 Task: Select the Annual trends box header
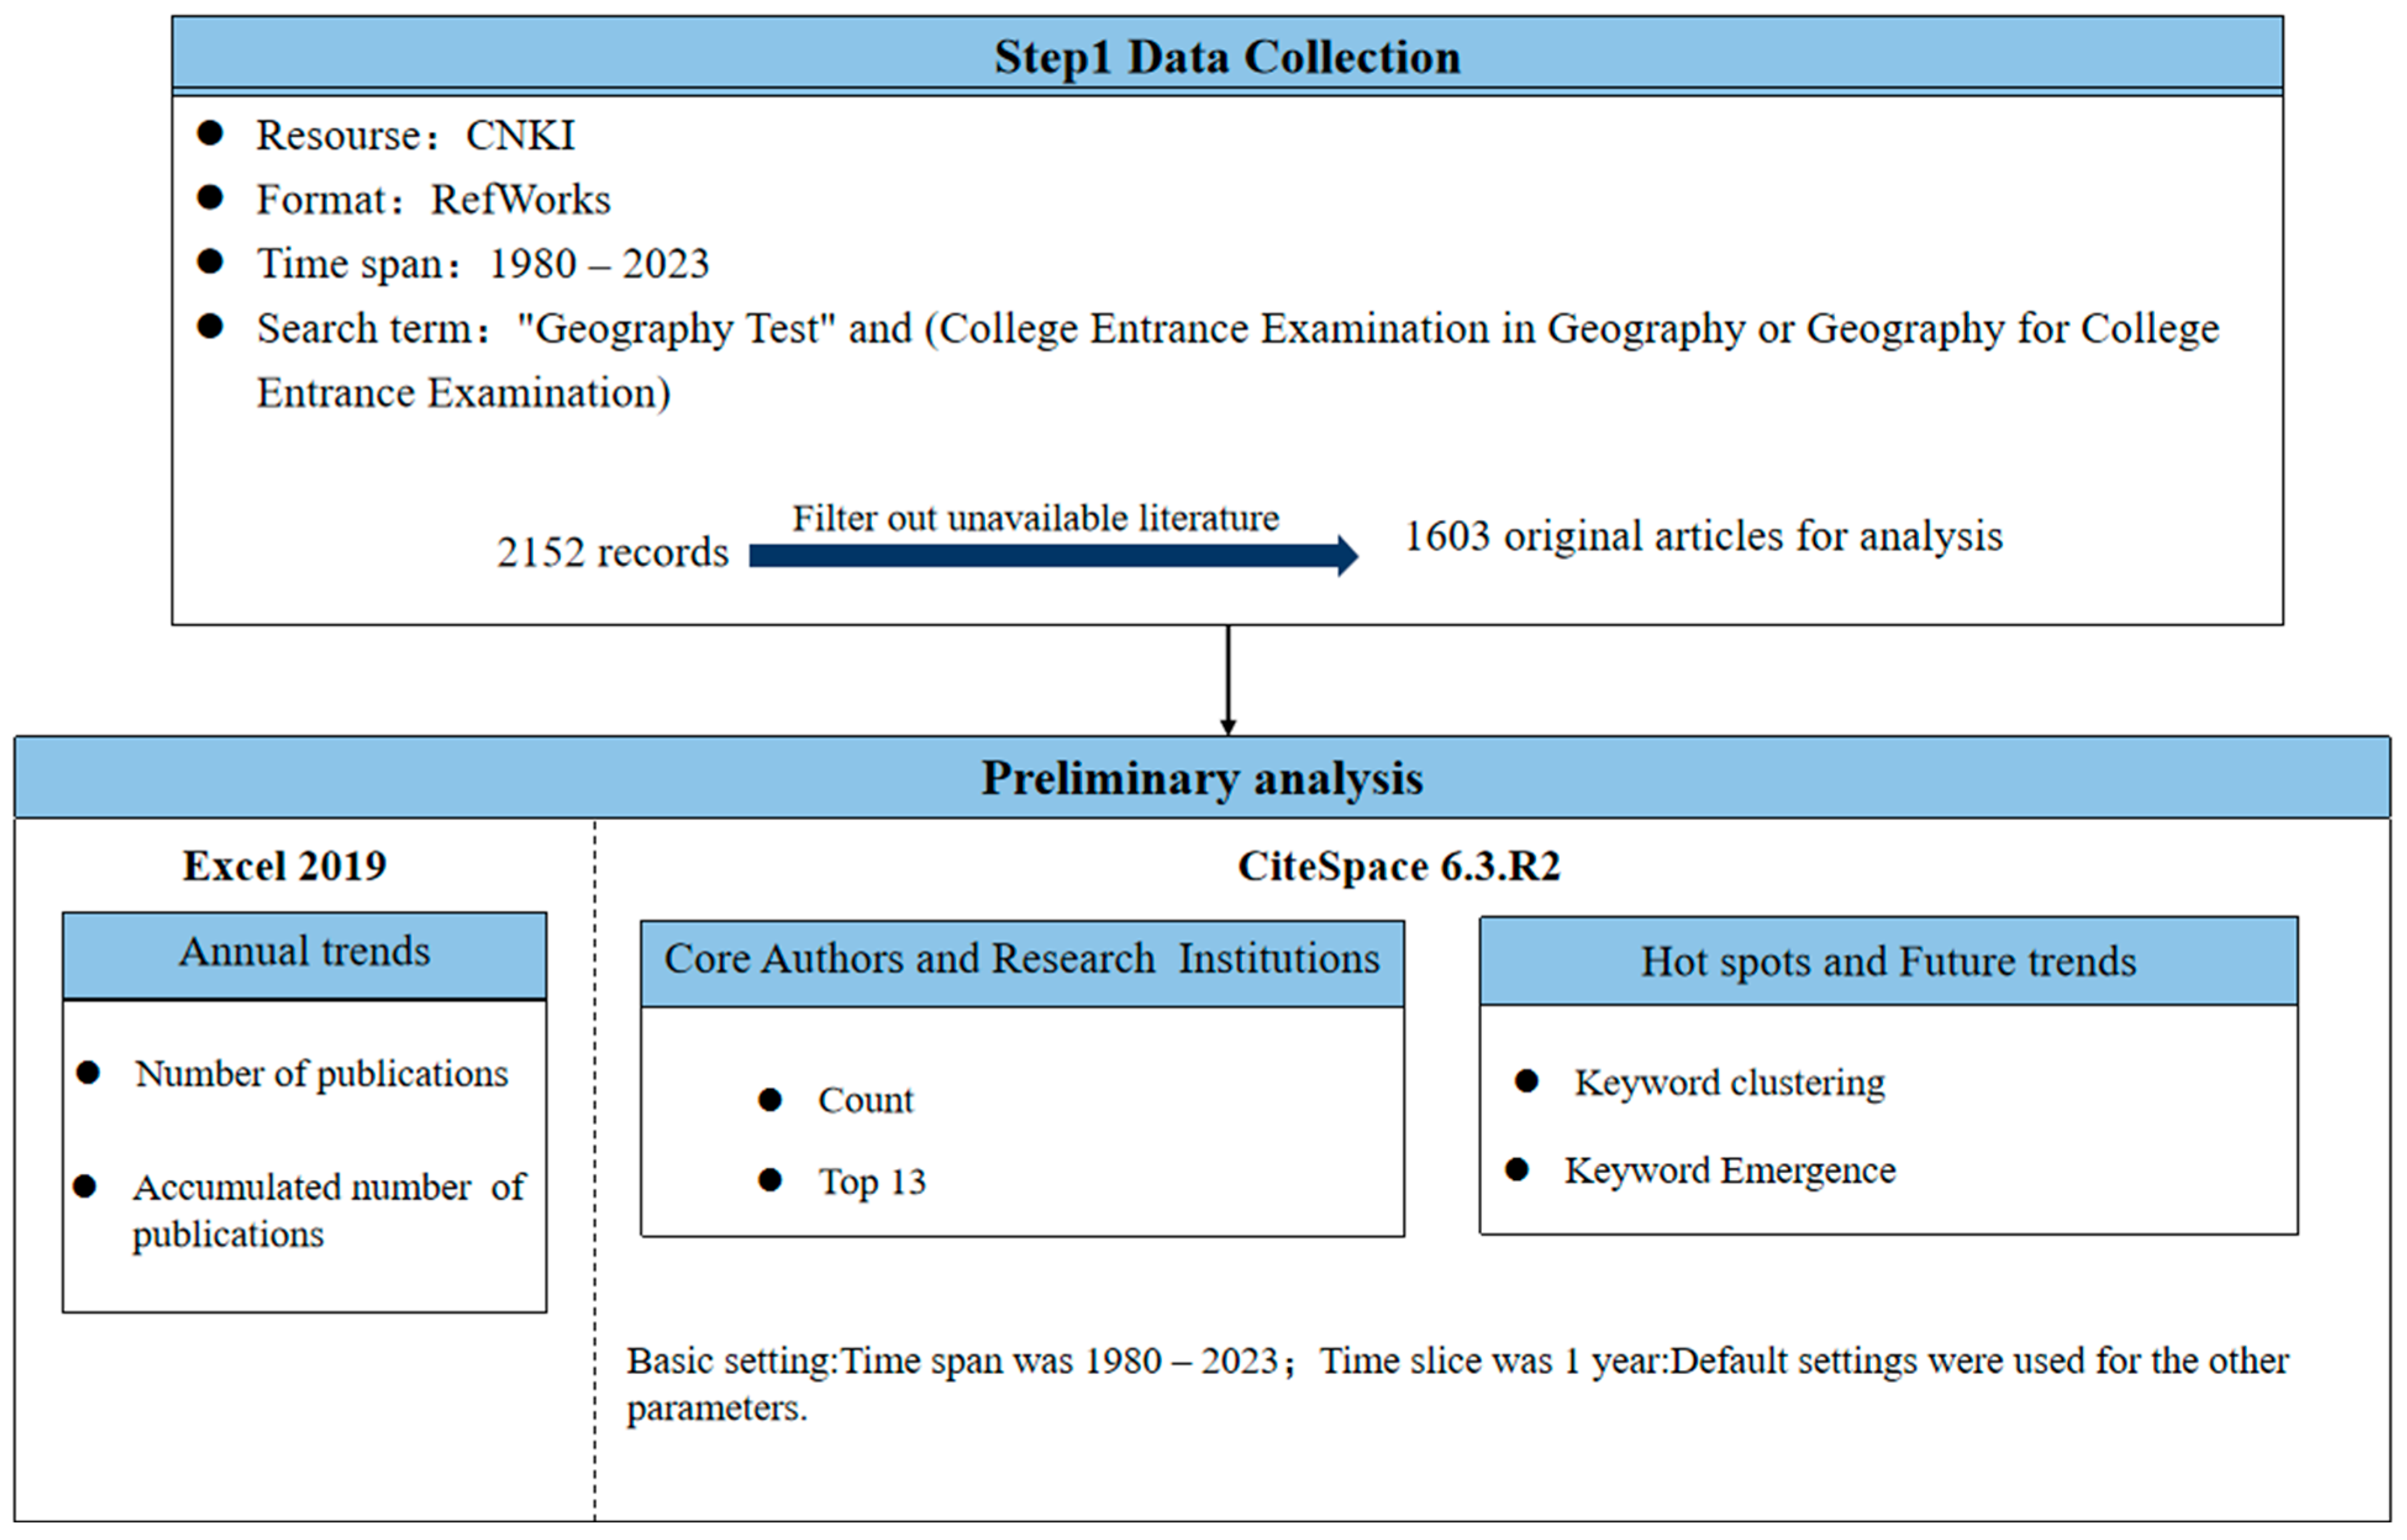[304, 953]
